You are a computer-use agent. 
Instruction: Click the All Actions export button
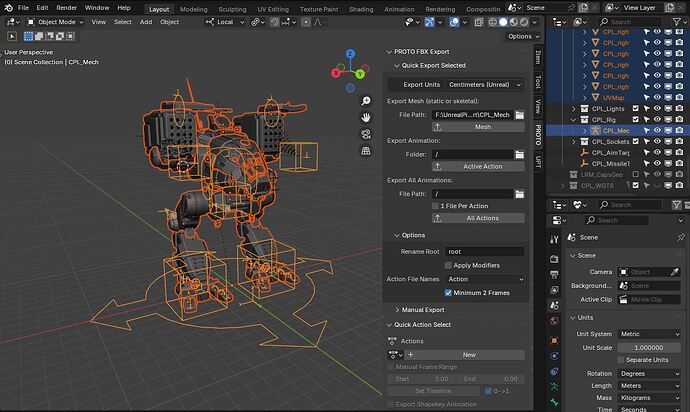pos(478,218)
